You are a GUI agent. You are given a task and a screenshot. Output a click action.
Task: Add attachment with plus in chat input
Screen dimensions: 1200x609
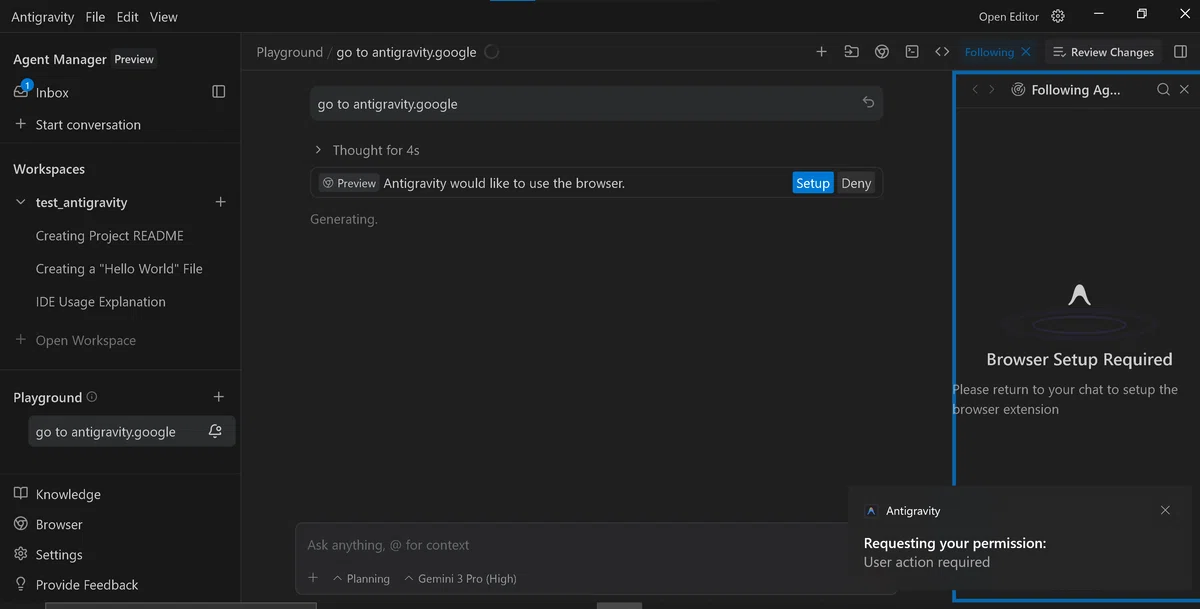313,578
